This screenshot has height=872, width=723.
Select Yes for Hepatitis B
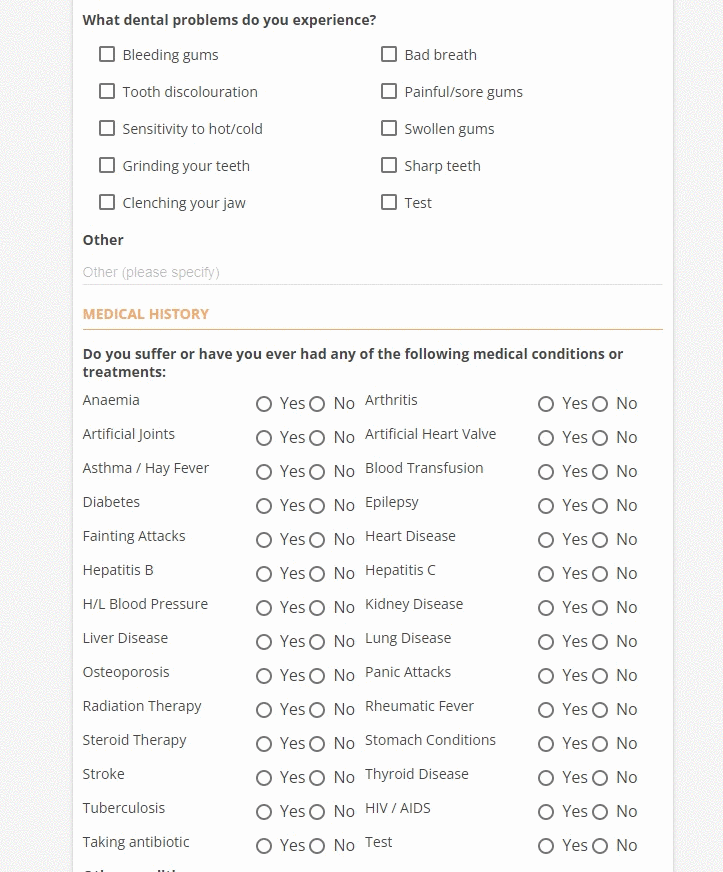click(264, 574)
